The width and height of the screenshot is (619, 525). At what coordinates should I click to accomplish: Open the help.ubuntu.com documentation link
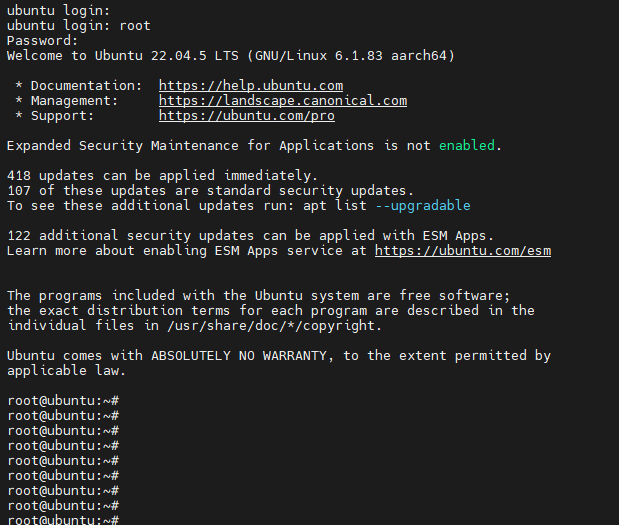[x=250, y=86]
